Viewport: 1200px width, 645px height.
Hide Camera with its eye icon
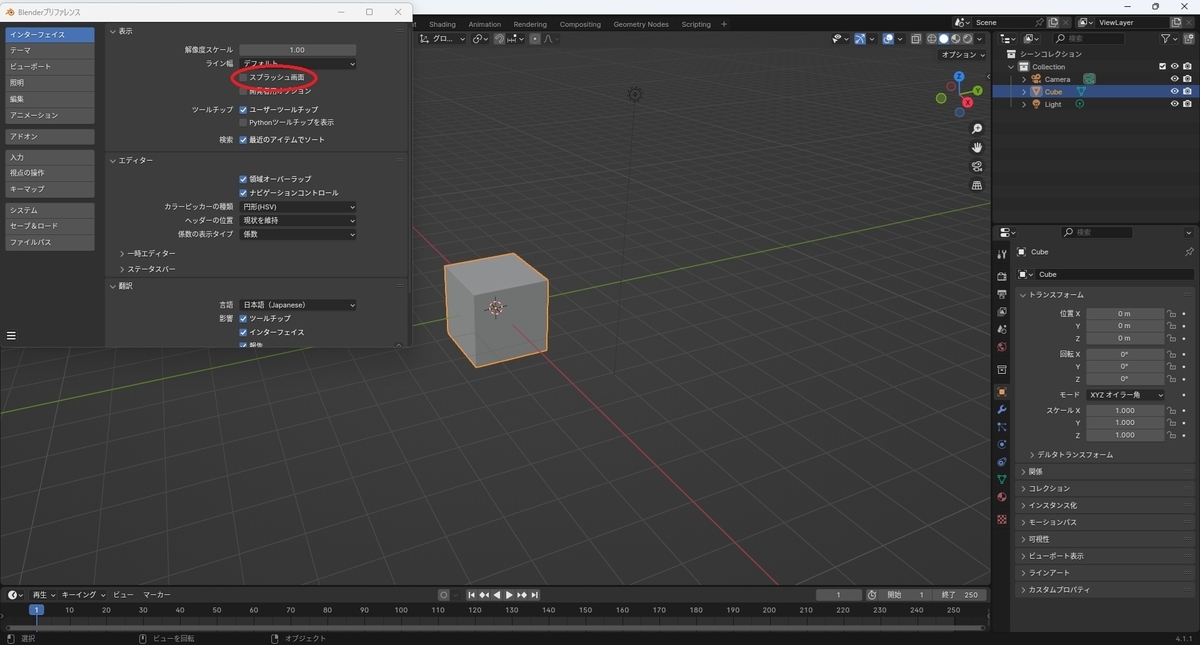1174,79
